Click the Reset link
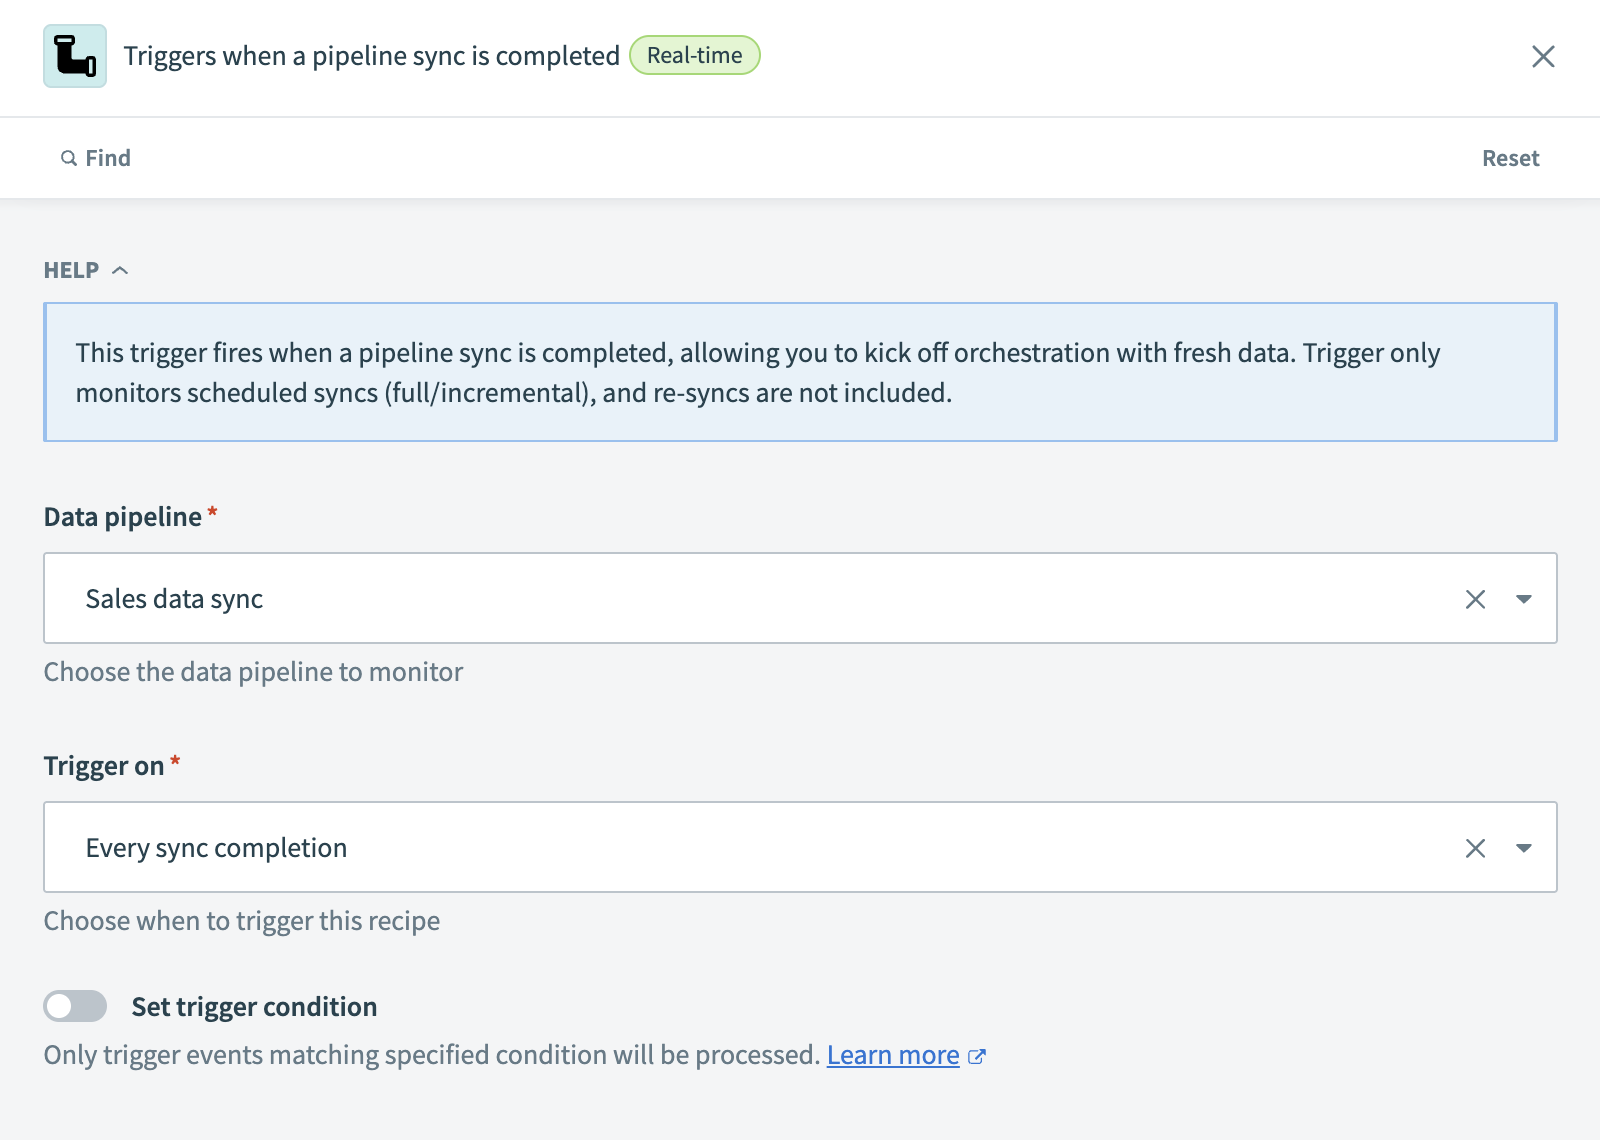 pos(1510,158)
